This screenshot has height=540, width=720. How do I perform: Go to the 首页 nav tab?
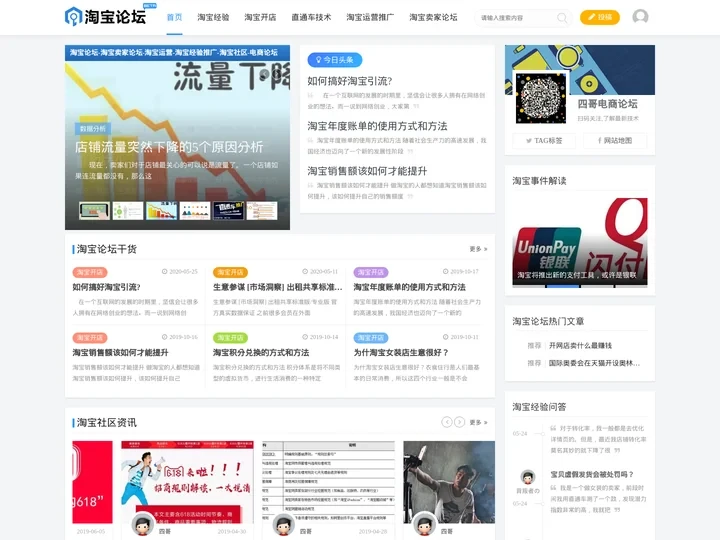tap(174, 17)
